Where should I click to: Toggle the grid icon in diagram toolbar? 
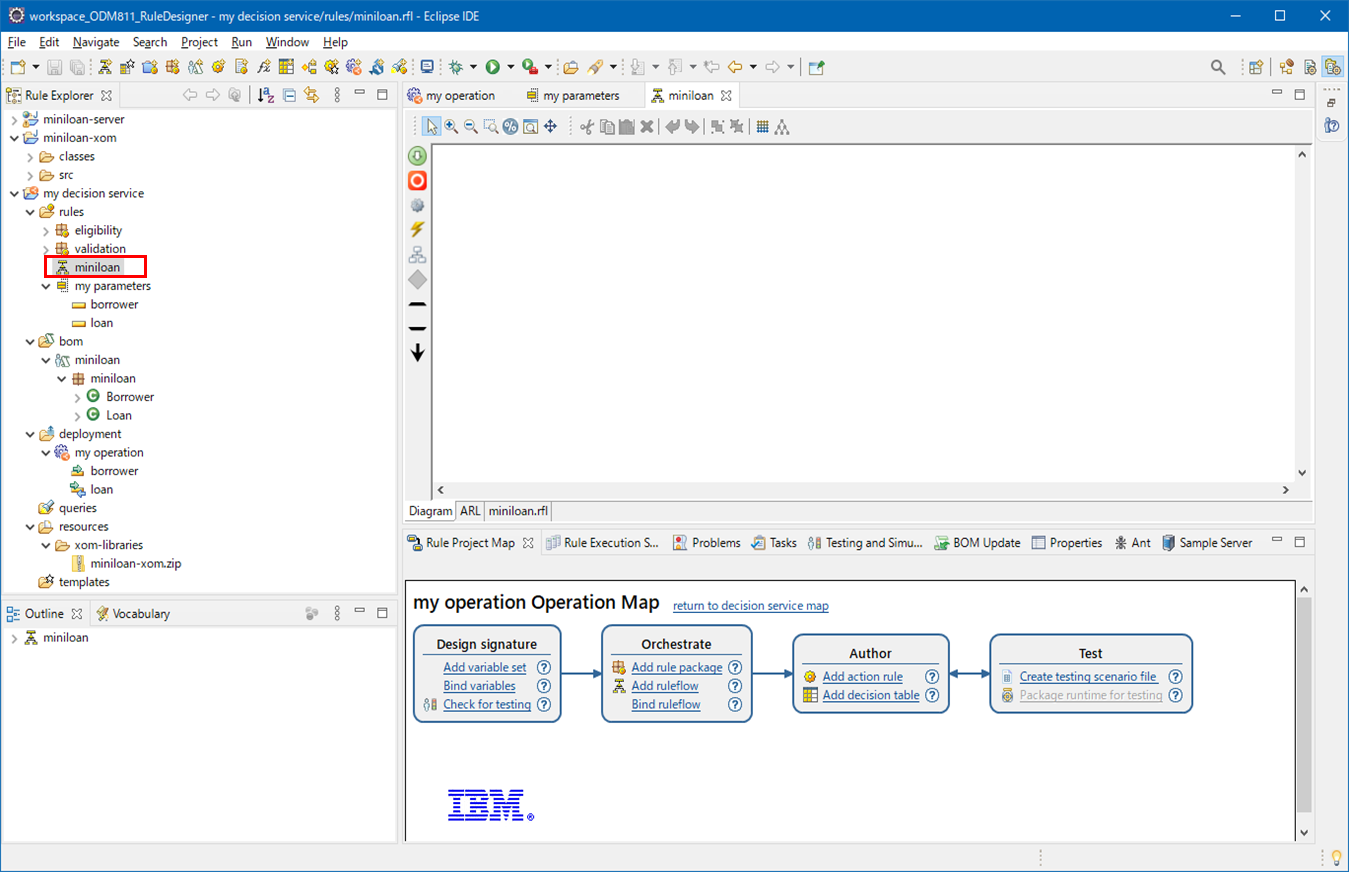[762, 126]
